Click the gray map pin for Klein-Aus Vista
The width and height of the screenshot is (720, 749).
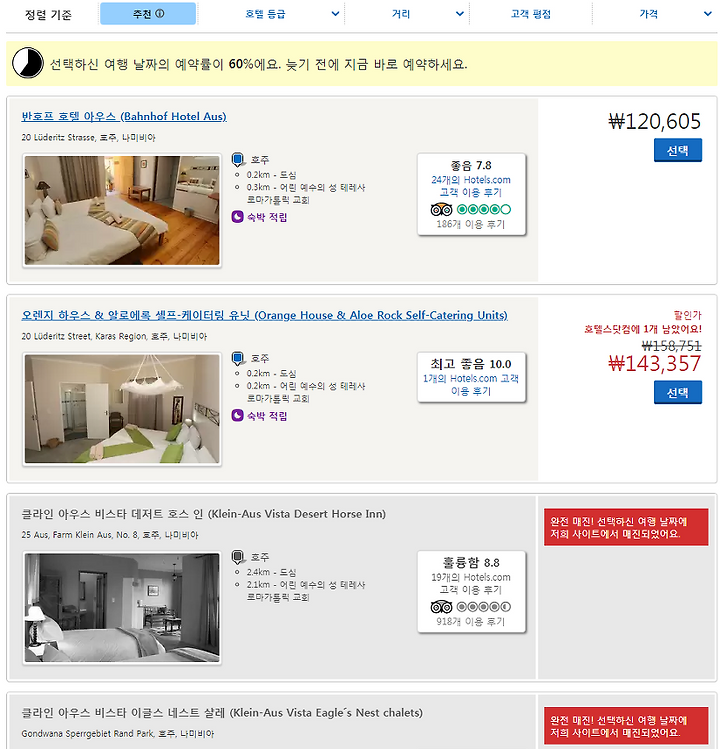[x=237, y=557]
